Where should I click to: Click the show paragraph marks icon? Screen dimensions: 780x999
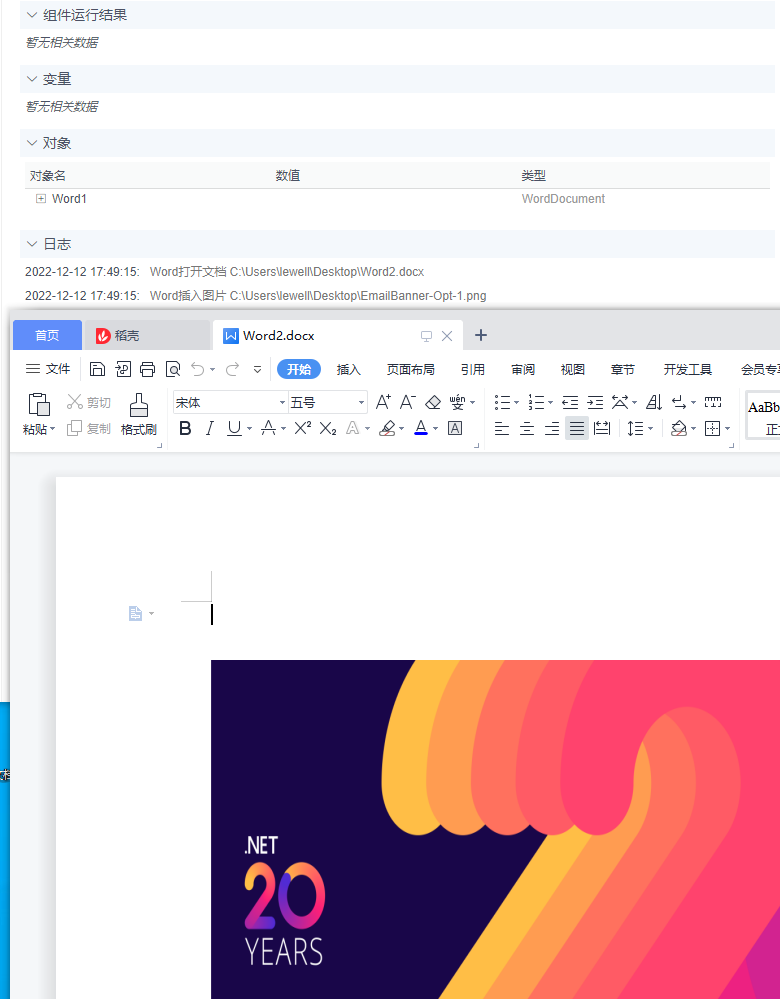pyautogui.click(x=679, y=402)
